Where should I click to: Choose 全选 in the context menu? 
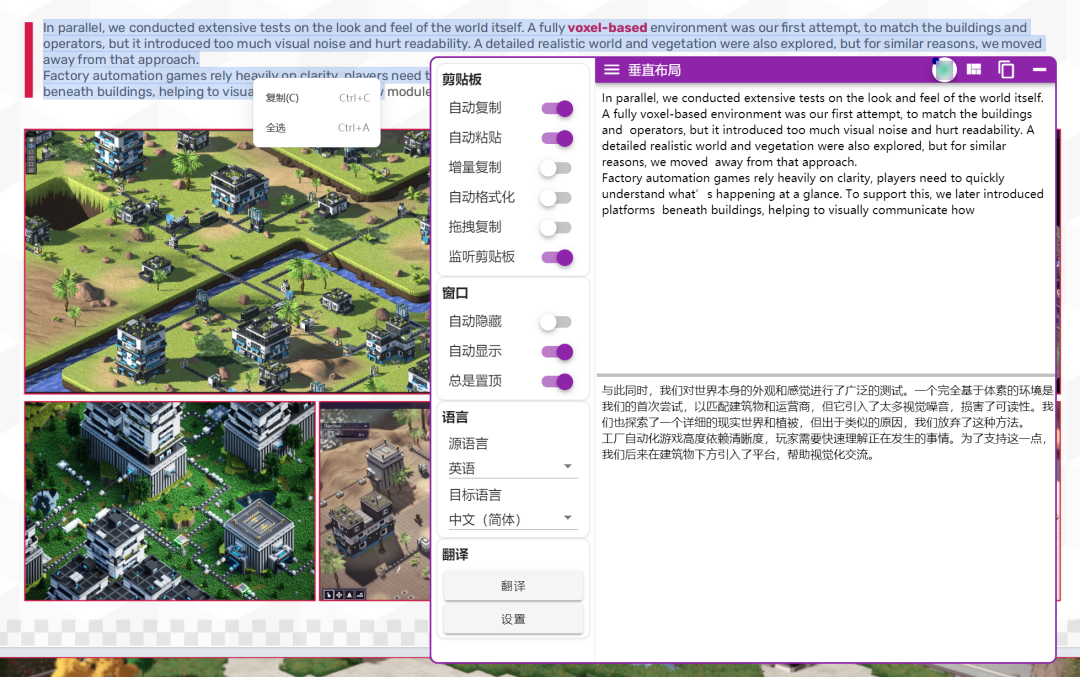(x=317, y=127)
